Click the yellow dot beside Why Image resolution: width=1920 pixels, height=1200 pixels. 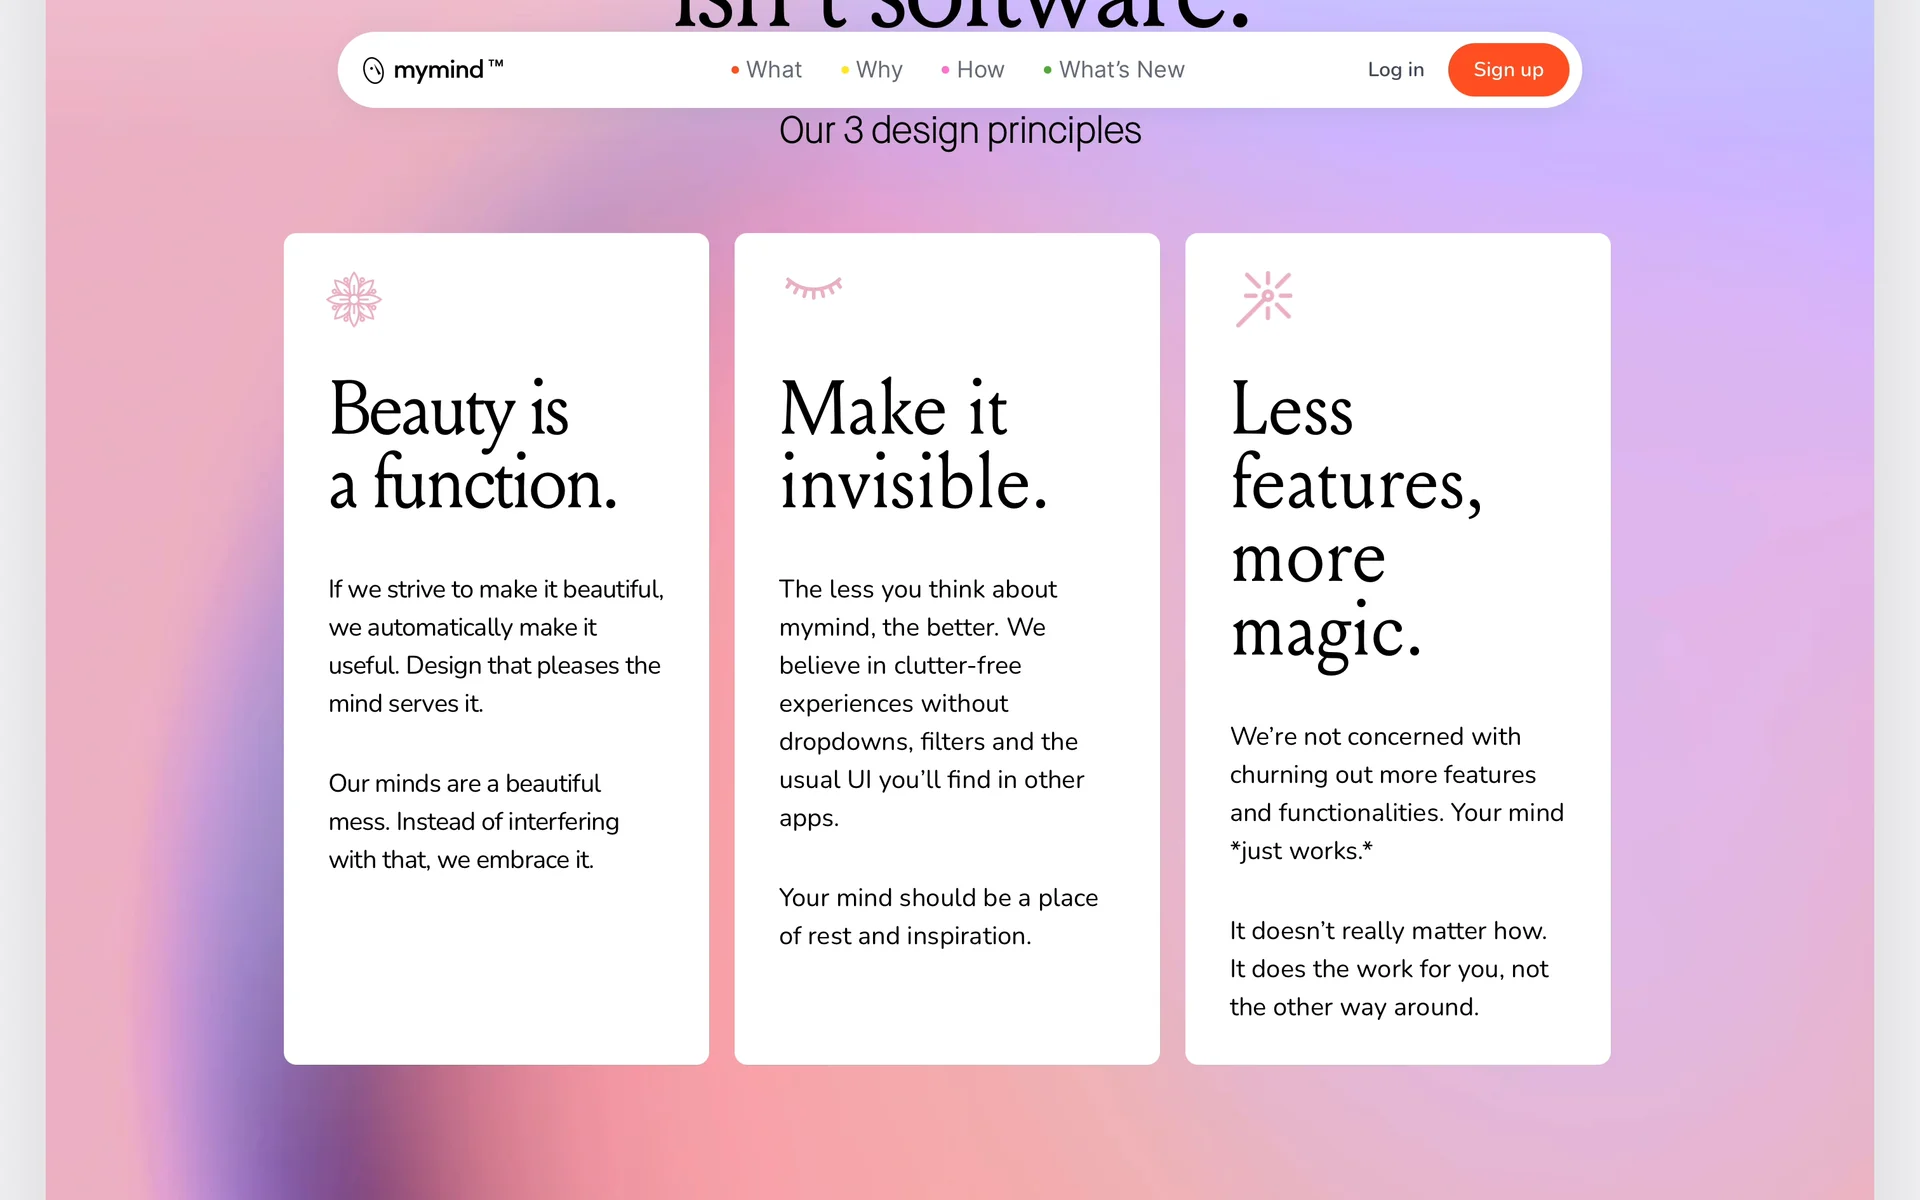pos(845,70)
